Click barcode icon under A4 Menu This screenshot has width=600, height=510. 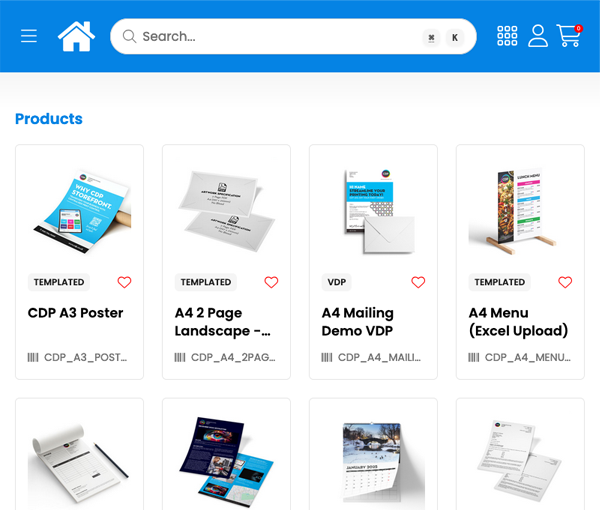[474, 357]
